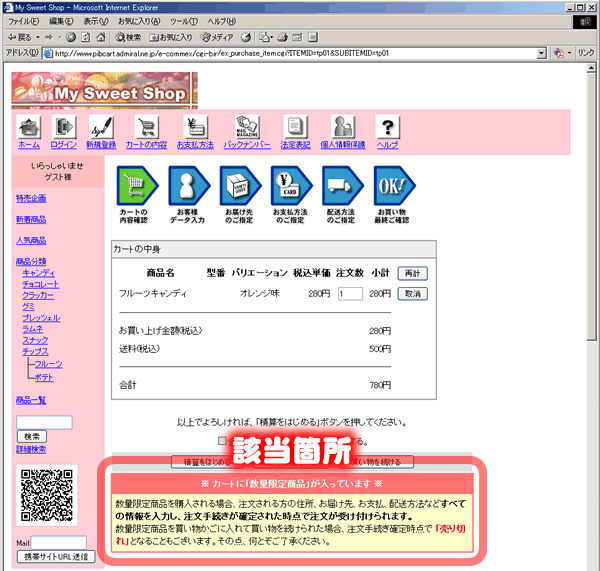Viewport: 600px width, 571px height.
Task: Click the Print toolbar icon
Action: [x=283, y=37]
